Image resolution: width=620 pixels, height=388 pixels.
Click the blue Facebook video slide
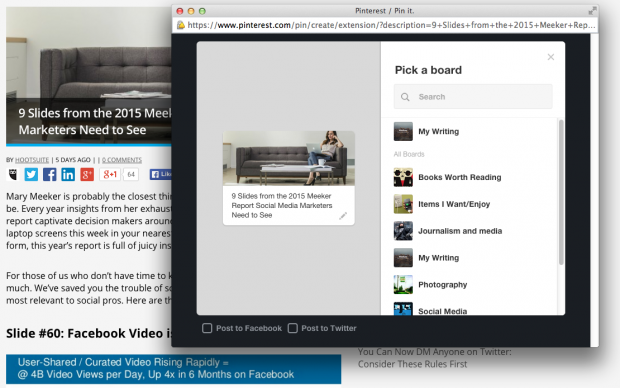pyautogui.click(x=174, y=369)
